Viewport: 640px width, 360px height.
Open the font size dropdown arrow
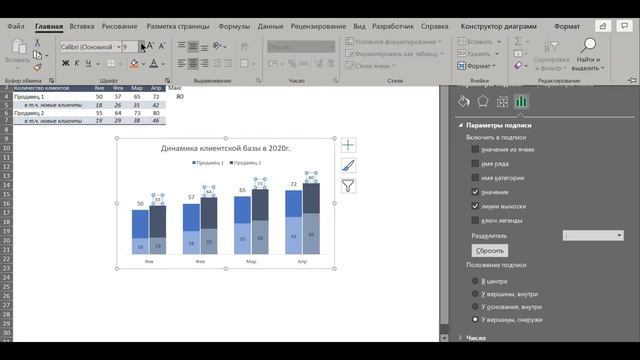tap(142, 47)
